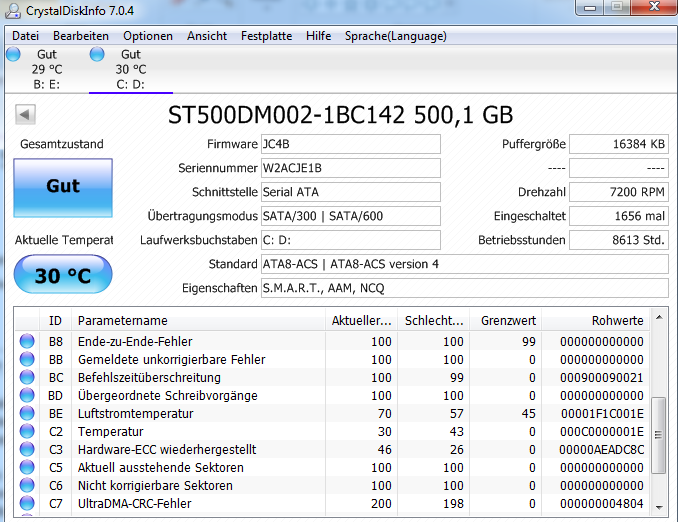Open the Festplatte menu
Image resolution: width=678 pixels, height=522 pixels.
(x=266, y=36)
